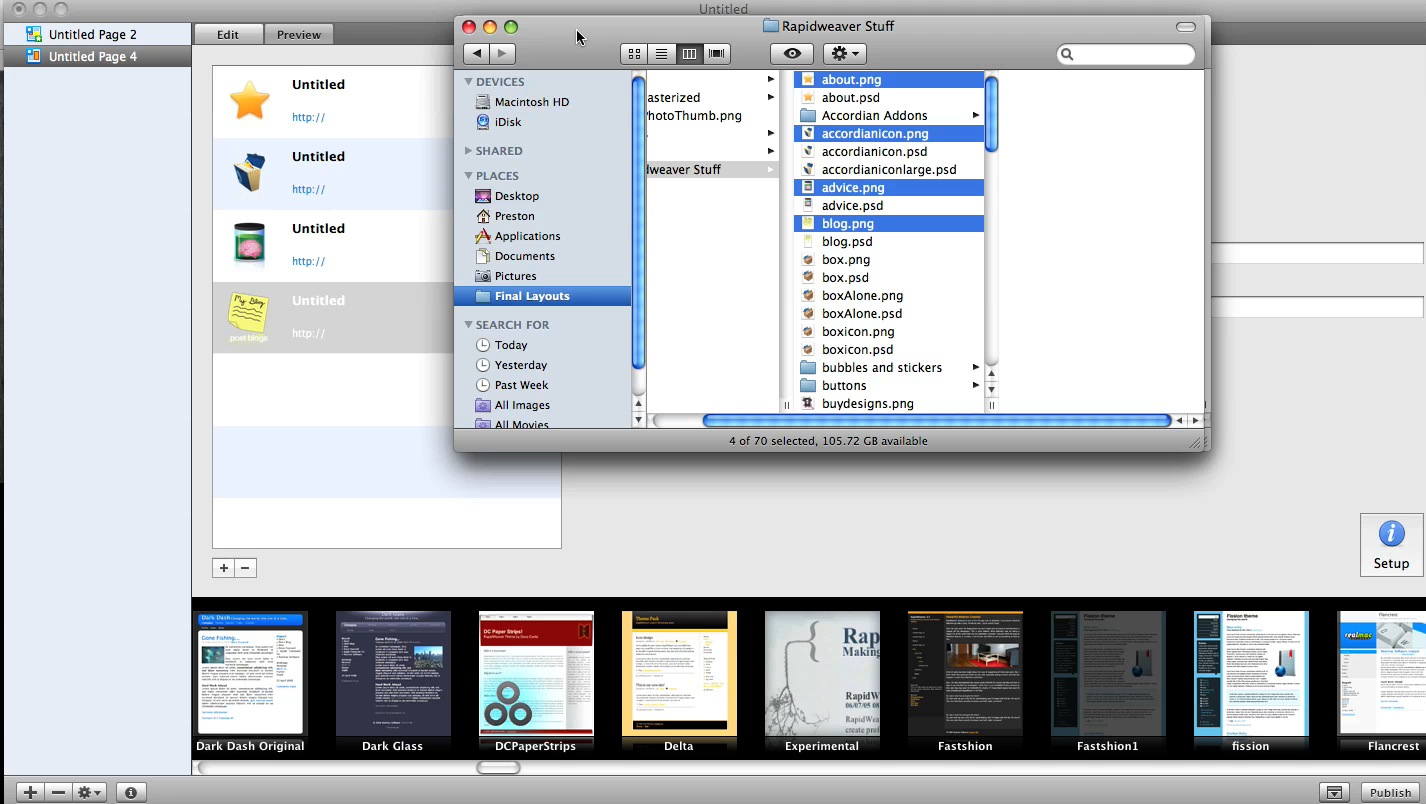Expand the buttons folder arrow
The height and width of the screenshot is (804, 1426).
tap(976, 386)
